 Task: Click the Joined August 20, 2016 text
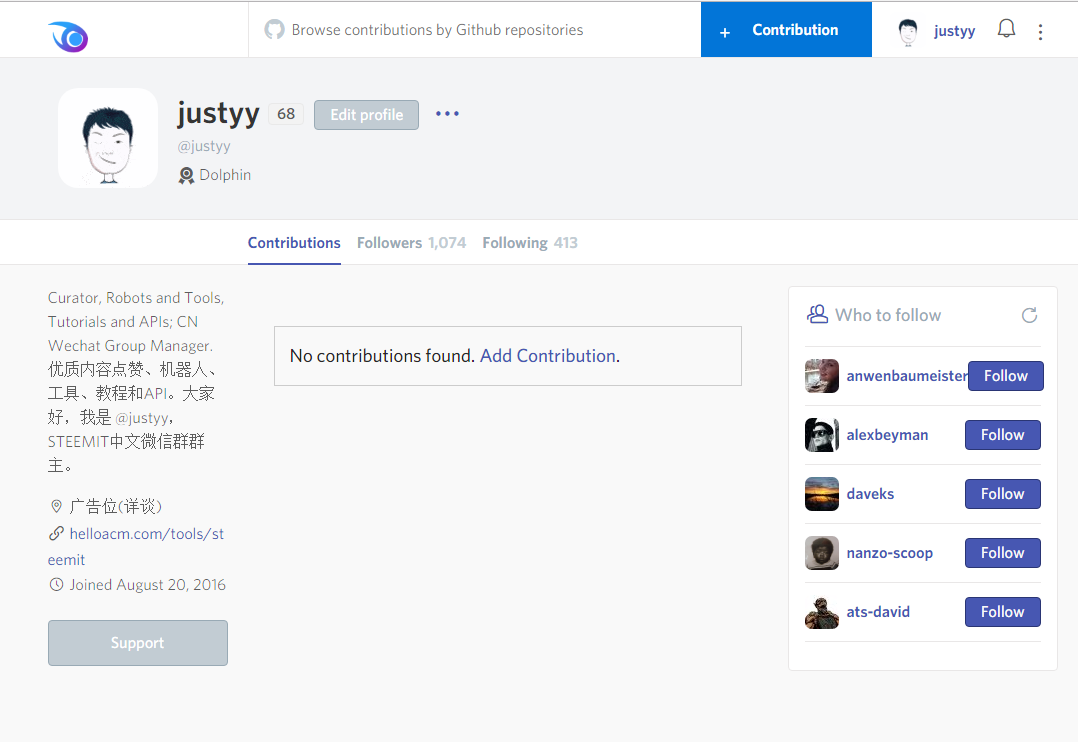point(147,585)
